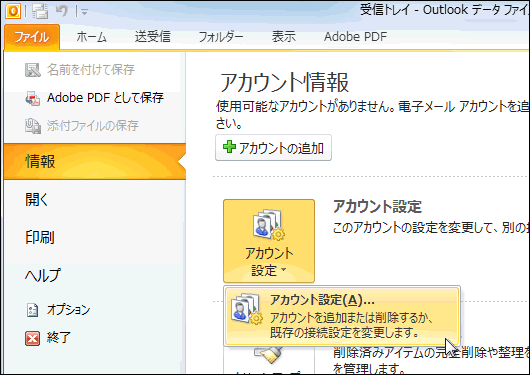
Task: Select 名前を付けて保存 text in sidebar
Action: point(91,70)
